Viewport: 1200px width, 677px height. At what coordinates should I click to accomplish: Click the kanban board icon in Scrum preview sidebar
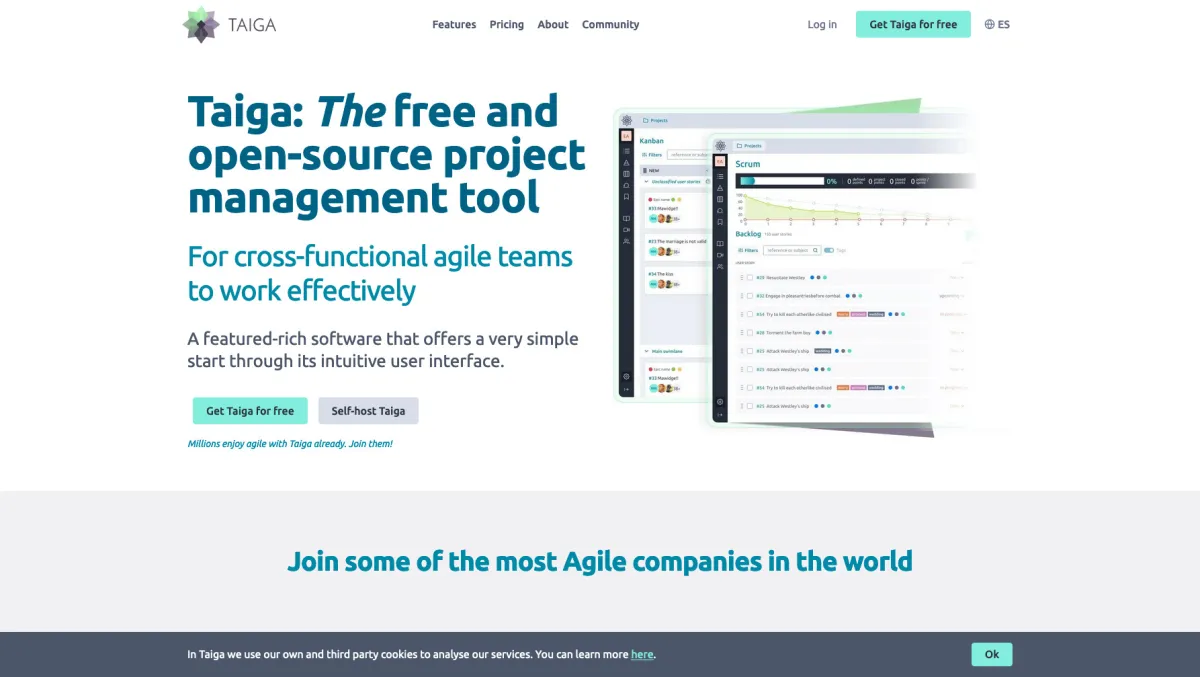click(x=720, y=199)
